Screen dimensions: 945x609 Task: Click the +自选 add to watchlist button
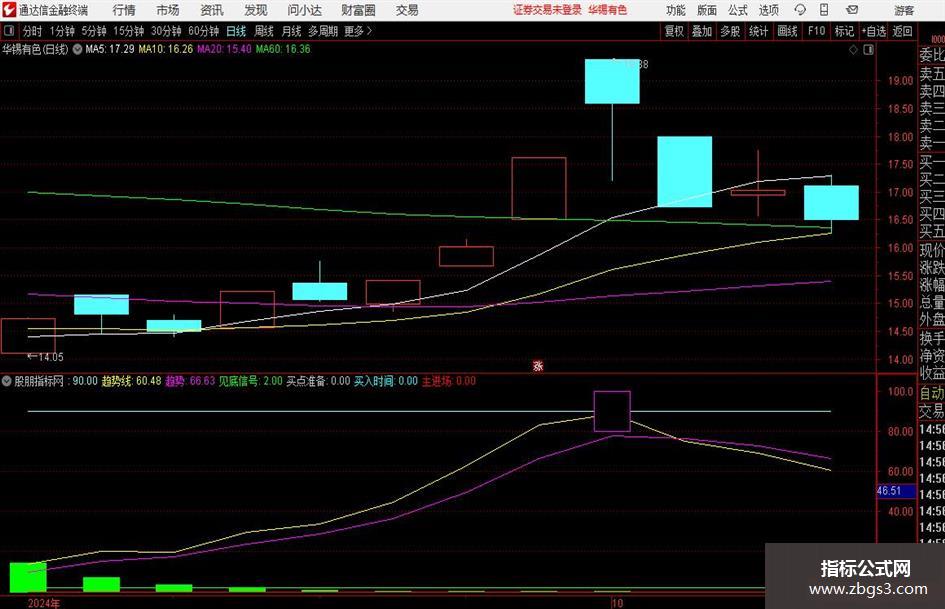pyautogui.click(x=874, y=31)
